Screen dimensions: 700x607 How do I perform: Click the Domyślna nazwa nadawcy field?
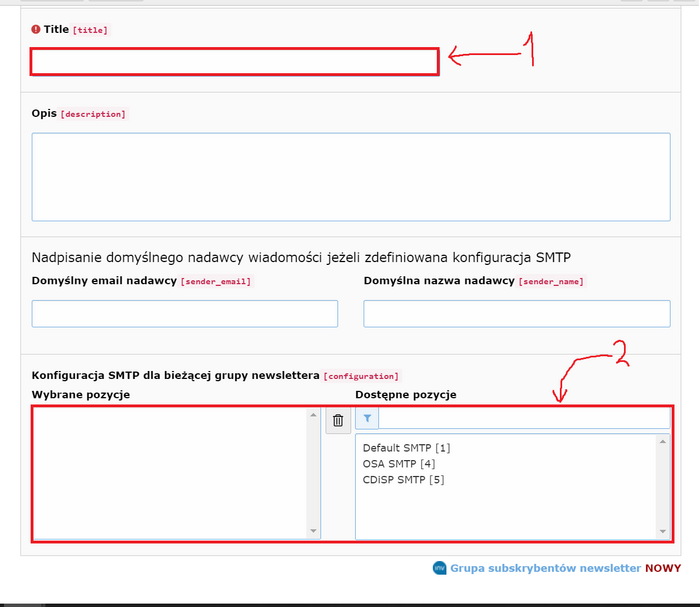click(516, 314)
